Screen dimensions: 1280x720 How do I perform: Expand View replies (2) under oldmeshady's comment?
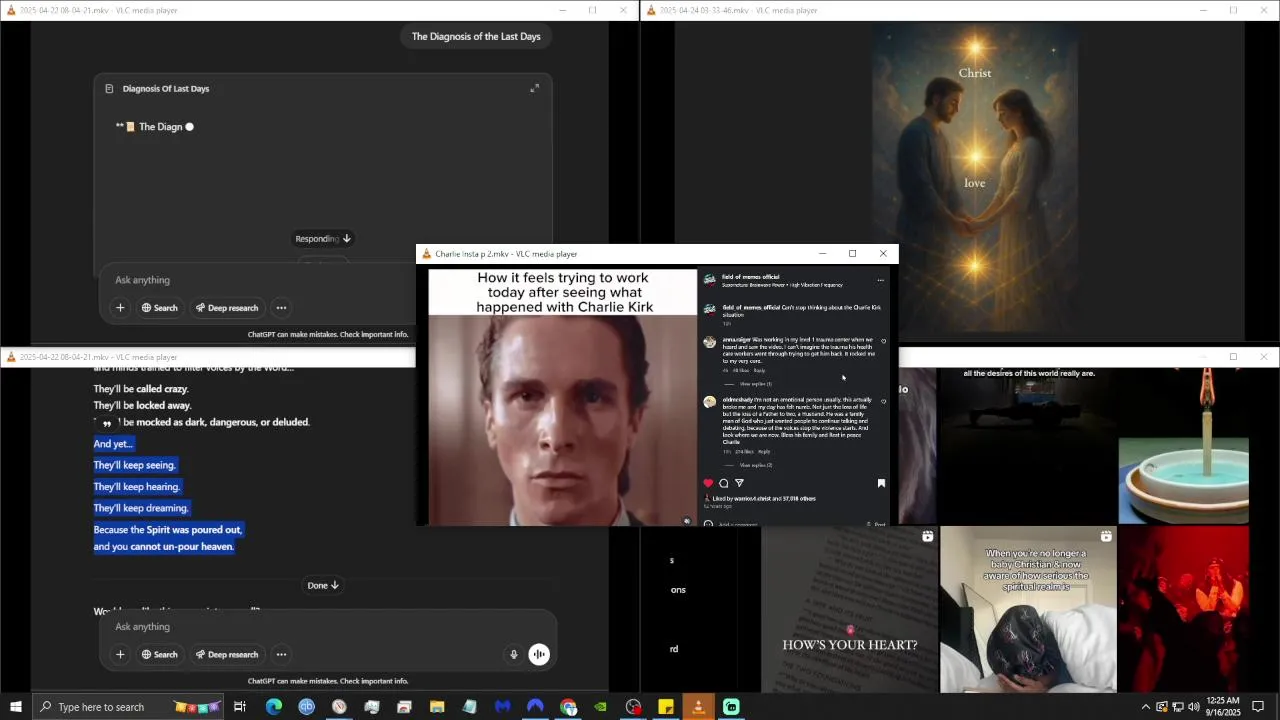coord(755,465)
